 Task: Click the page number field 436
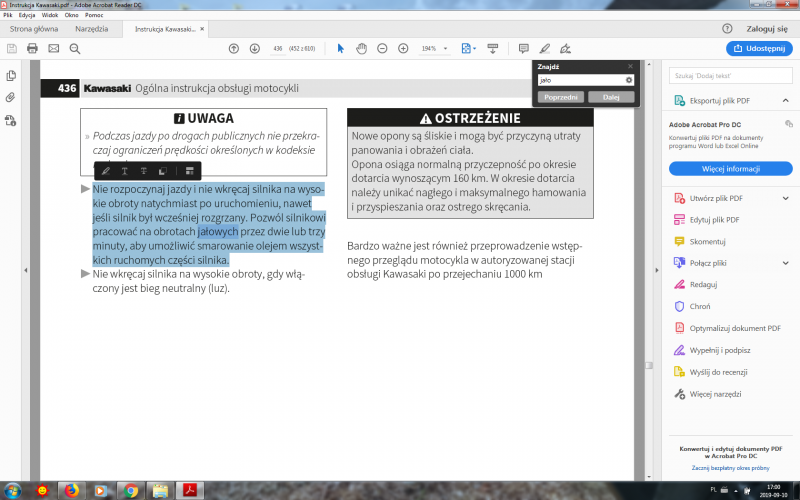coord(278,48)
